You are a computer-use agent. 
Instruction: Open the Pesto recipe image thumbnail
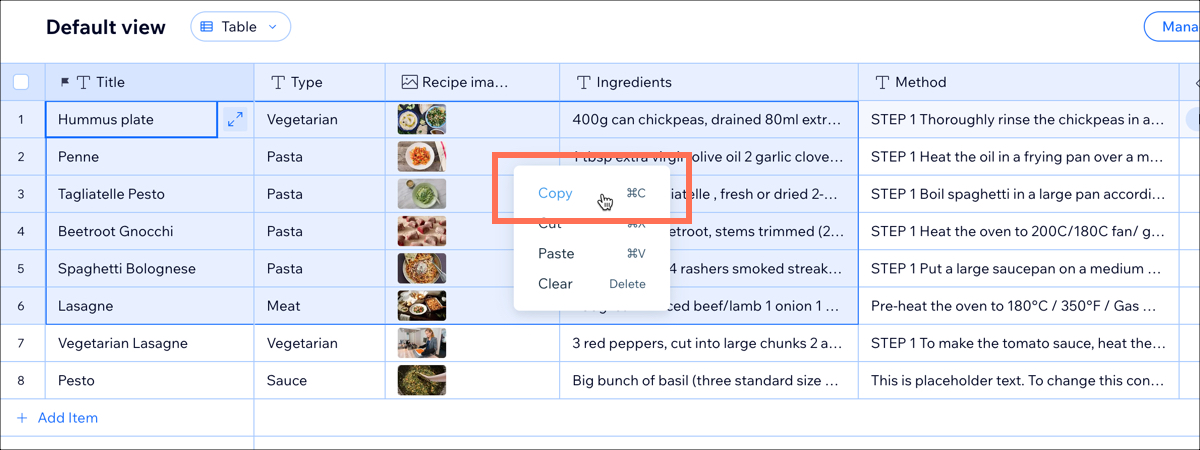(x=422, y=381)
